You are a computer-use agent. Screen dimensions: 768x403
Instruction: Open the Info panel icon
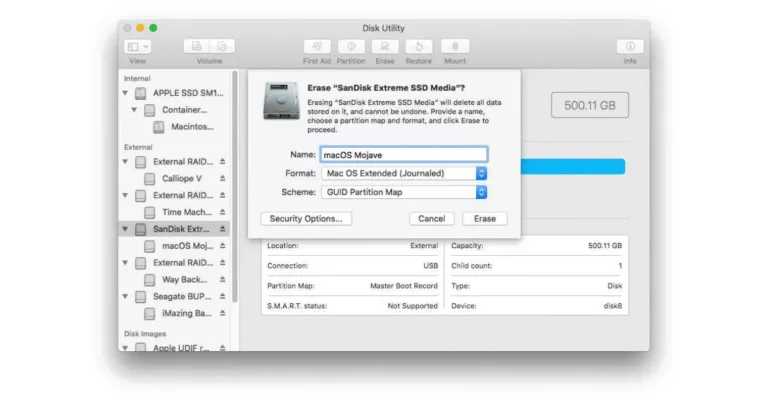(x=629, y=47)
